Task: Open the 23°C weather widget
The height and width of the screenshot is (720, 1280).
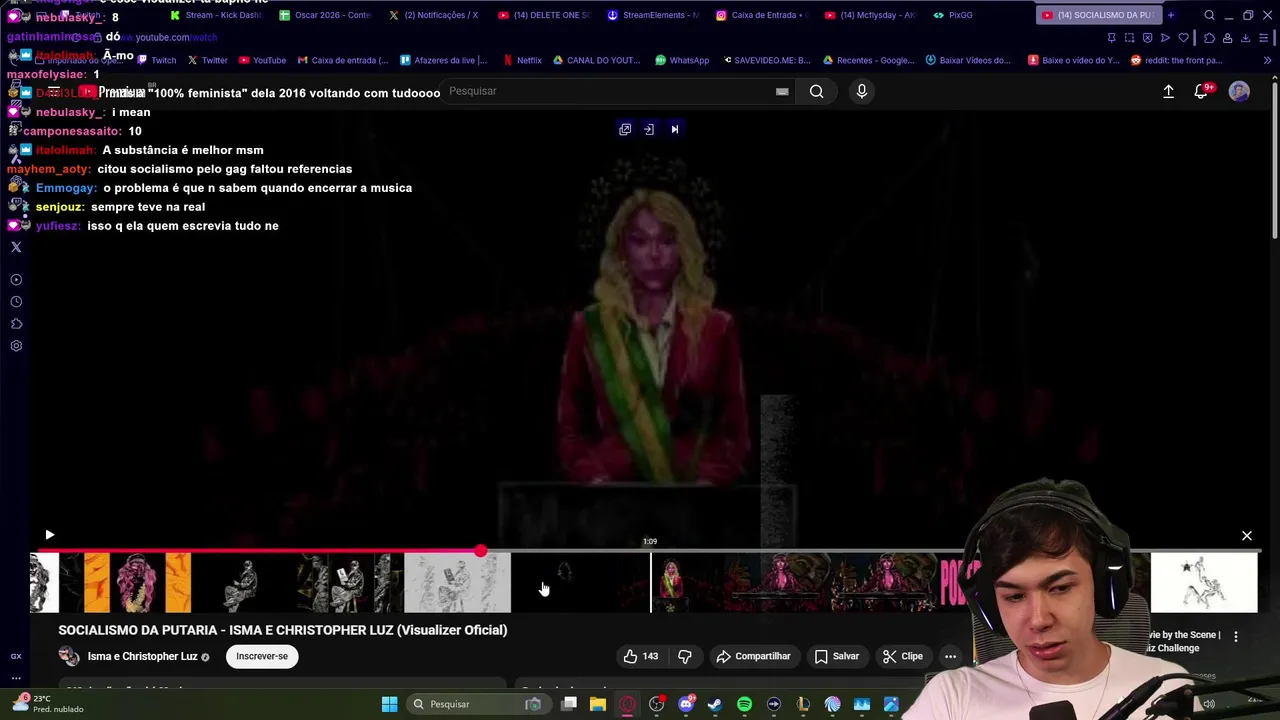Action: point(48,704)
